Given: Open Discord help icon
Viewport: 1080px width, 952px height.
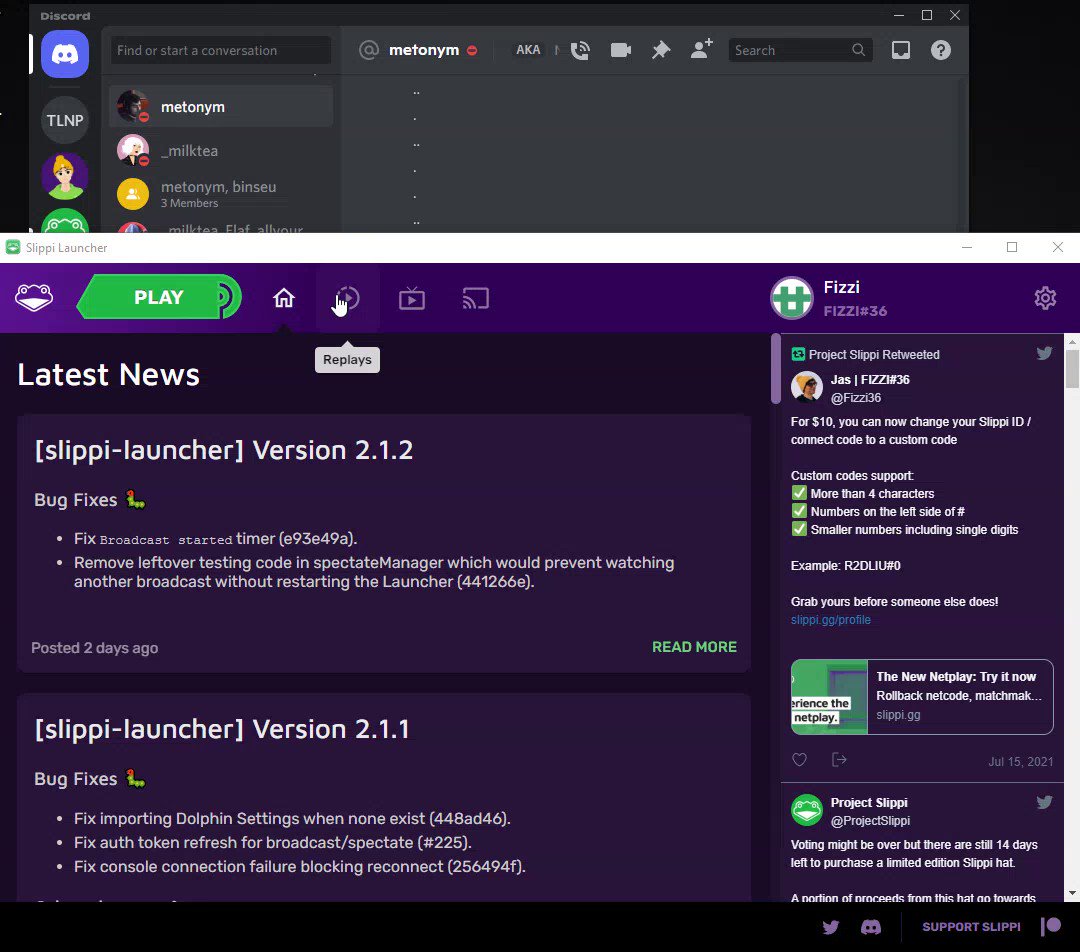Looking at the screenshot, I should [x=941, y=50].
